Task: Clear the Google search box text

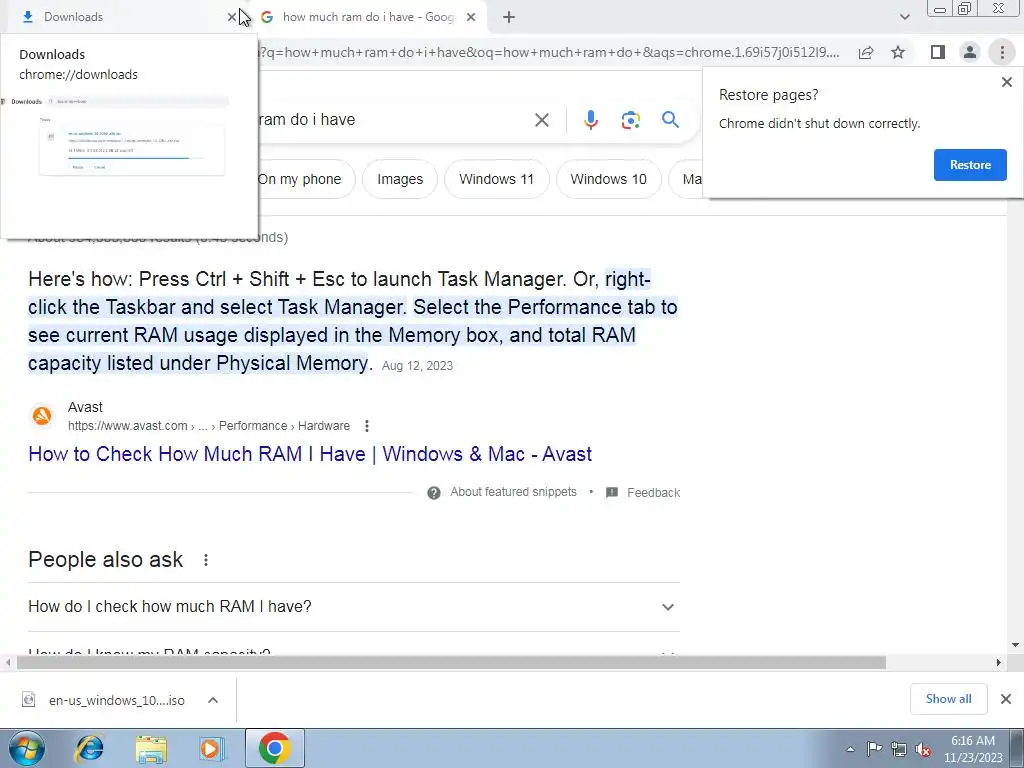Action: (x=541, y=120)
